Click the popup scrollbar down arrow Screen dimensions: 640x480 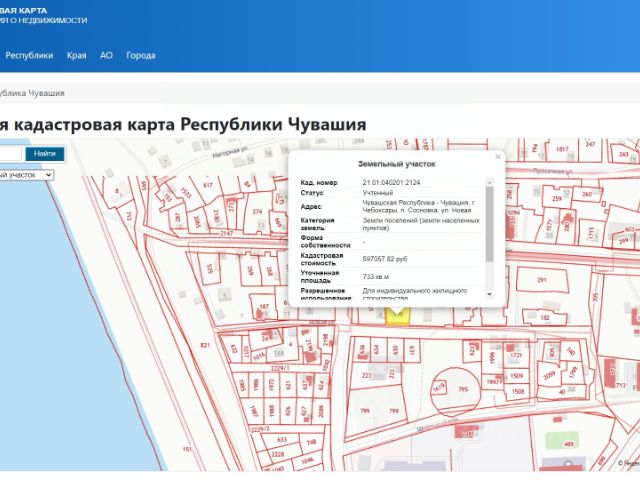489,294
